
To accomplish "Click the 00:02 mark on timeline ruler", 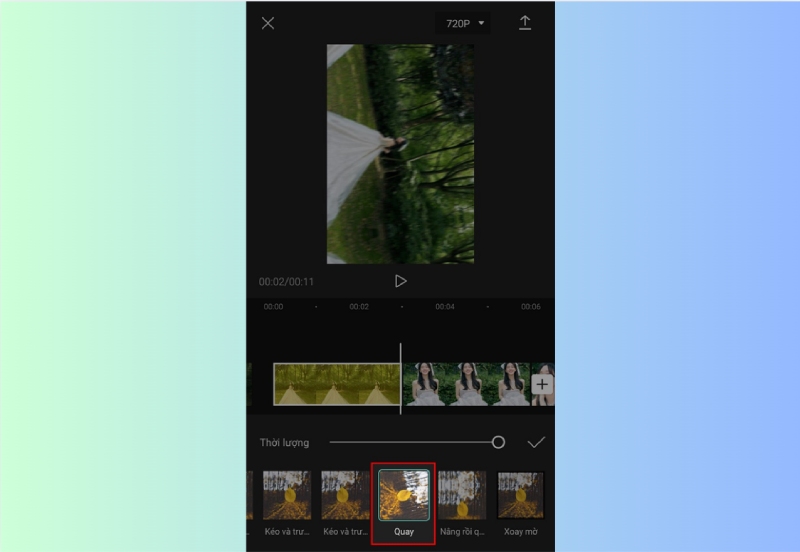I will pyautogui.click(x=359, y=307).
